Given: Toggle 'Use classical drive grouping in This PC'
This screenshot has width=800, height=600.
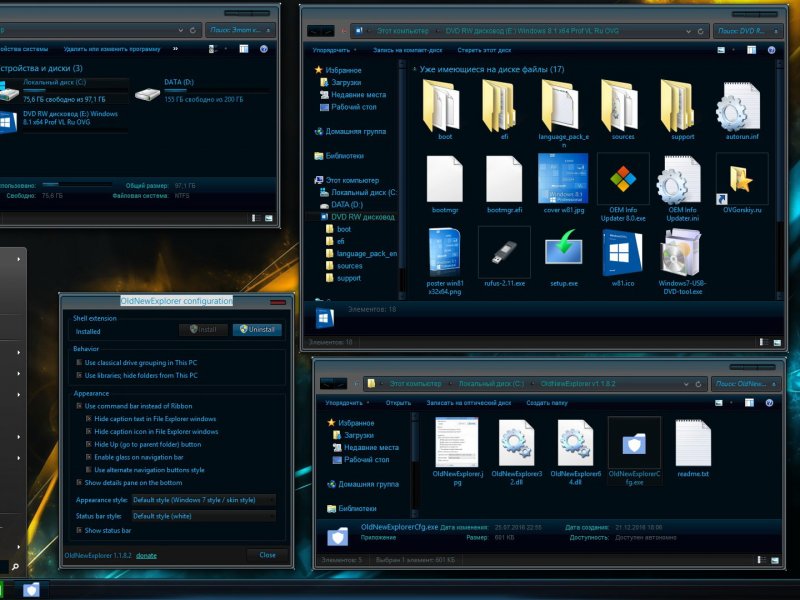Looking at the screenshot, I should point(79,362).
